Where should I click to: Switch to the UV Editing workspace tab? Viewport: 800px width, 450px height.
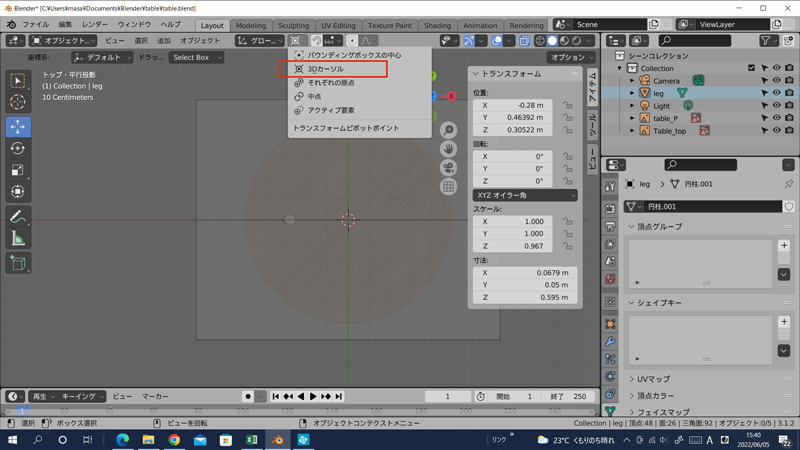(338, 25)
